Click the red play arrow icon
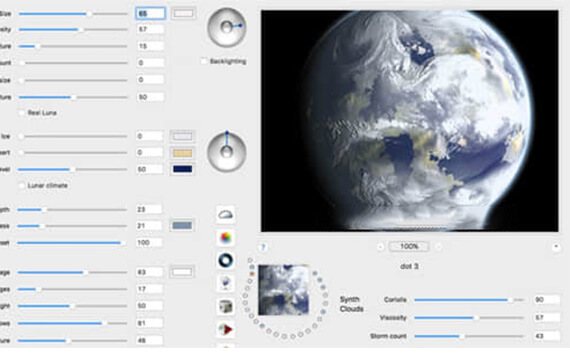 226,329
